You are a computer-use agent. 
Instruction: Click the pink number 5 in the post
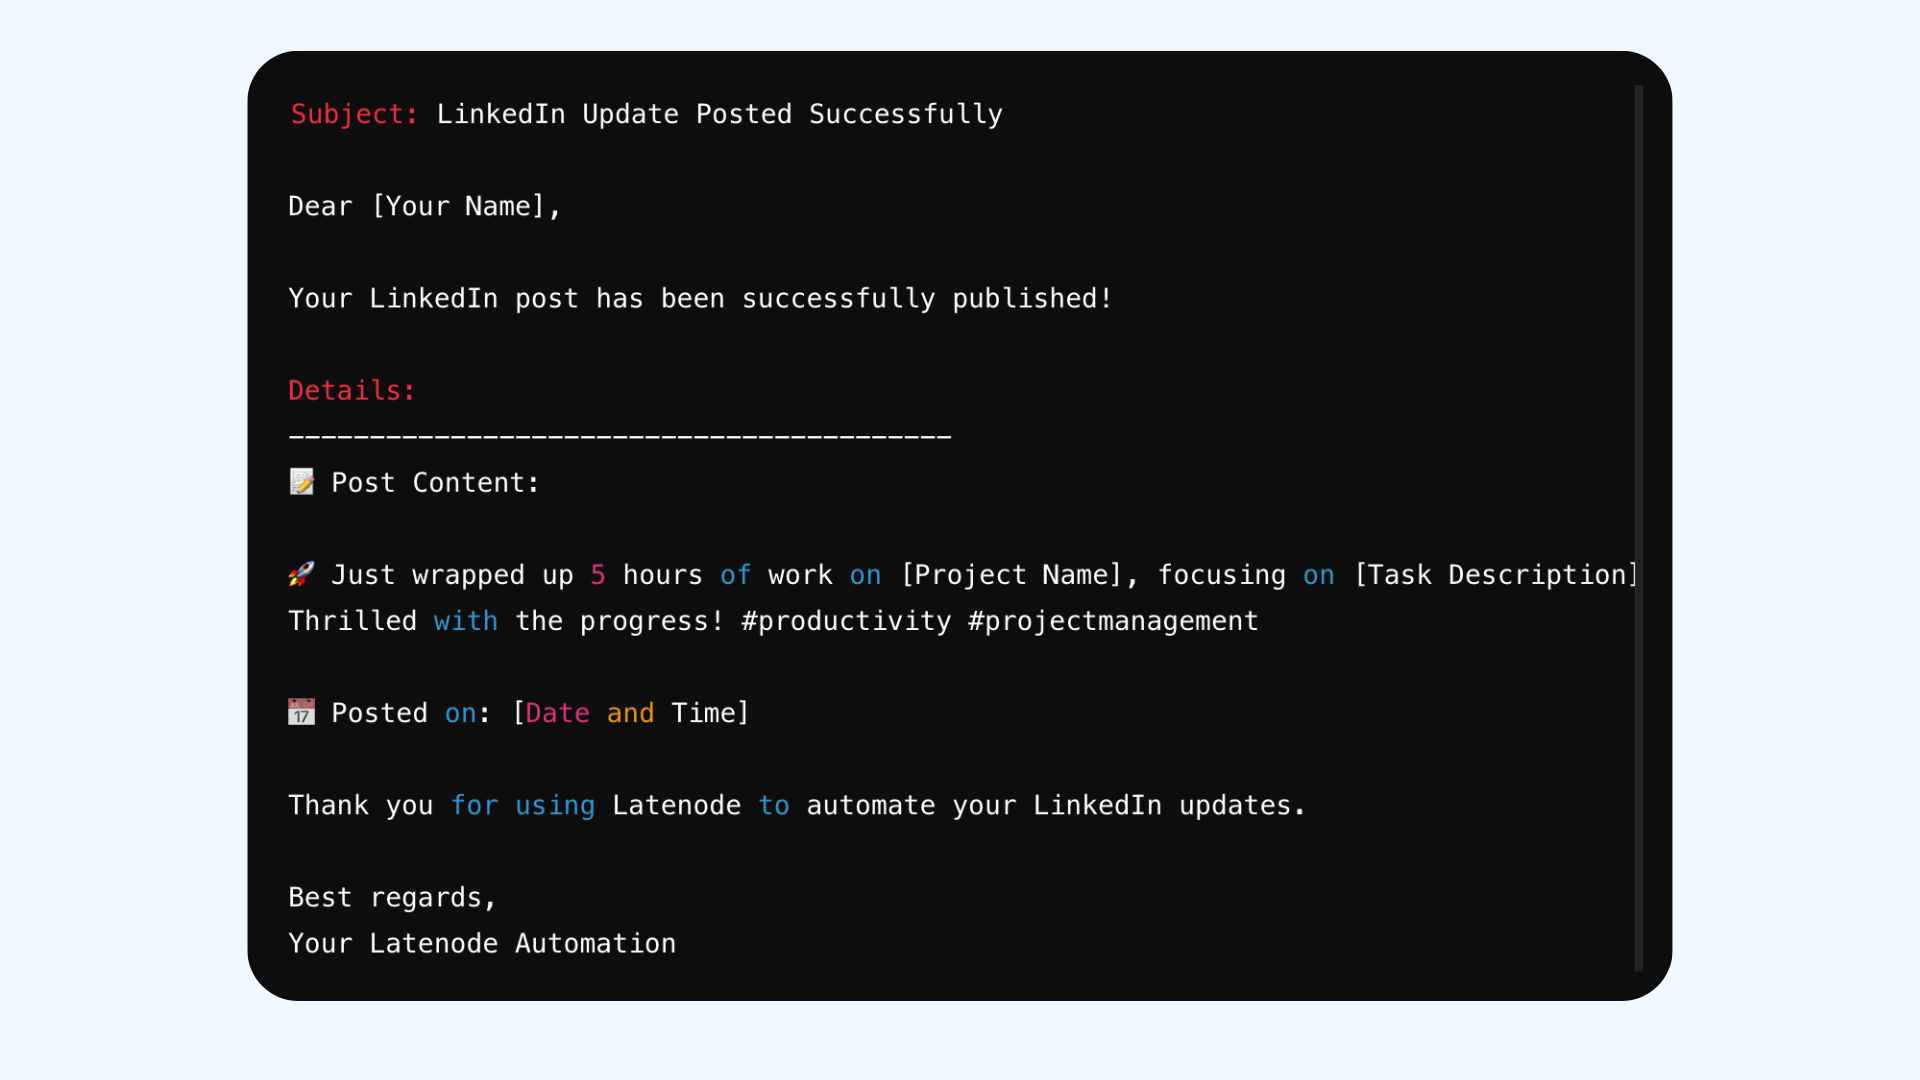tap(597, 575)
